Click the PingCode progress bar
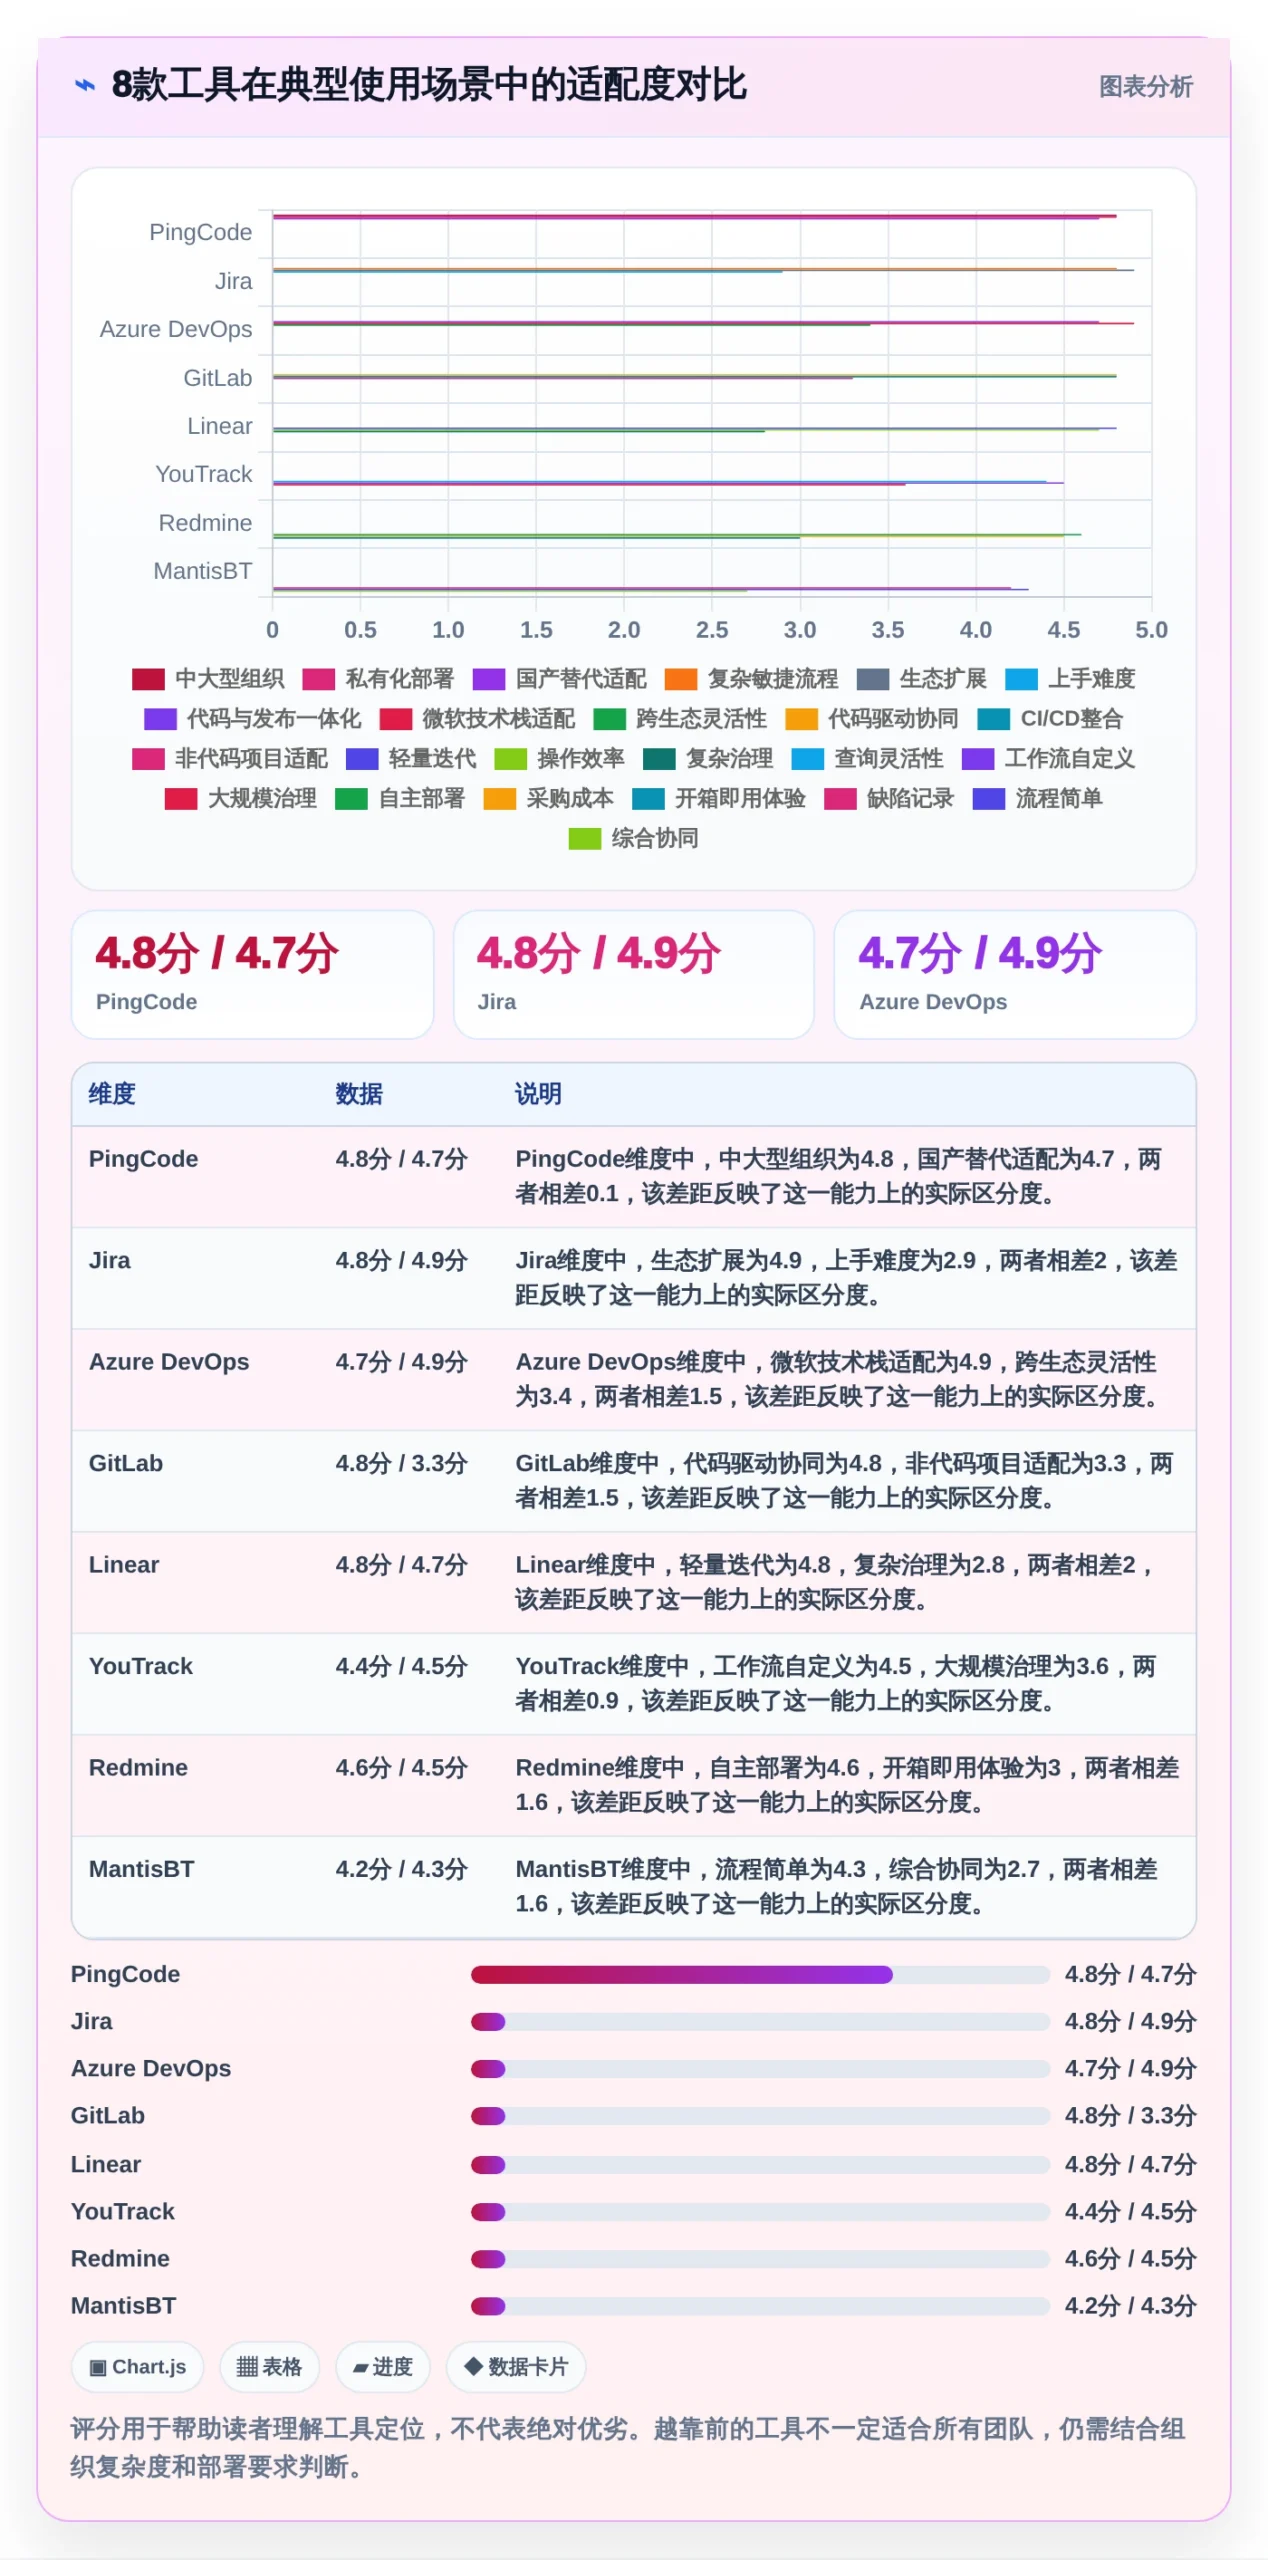 click(760, 1975)
